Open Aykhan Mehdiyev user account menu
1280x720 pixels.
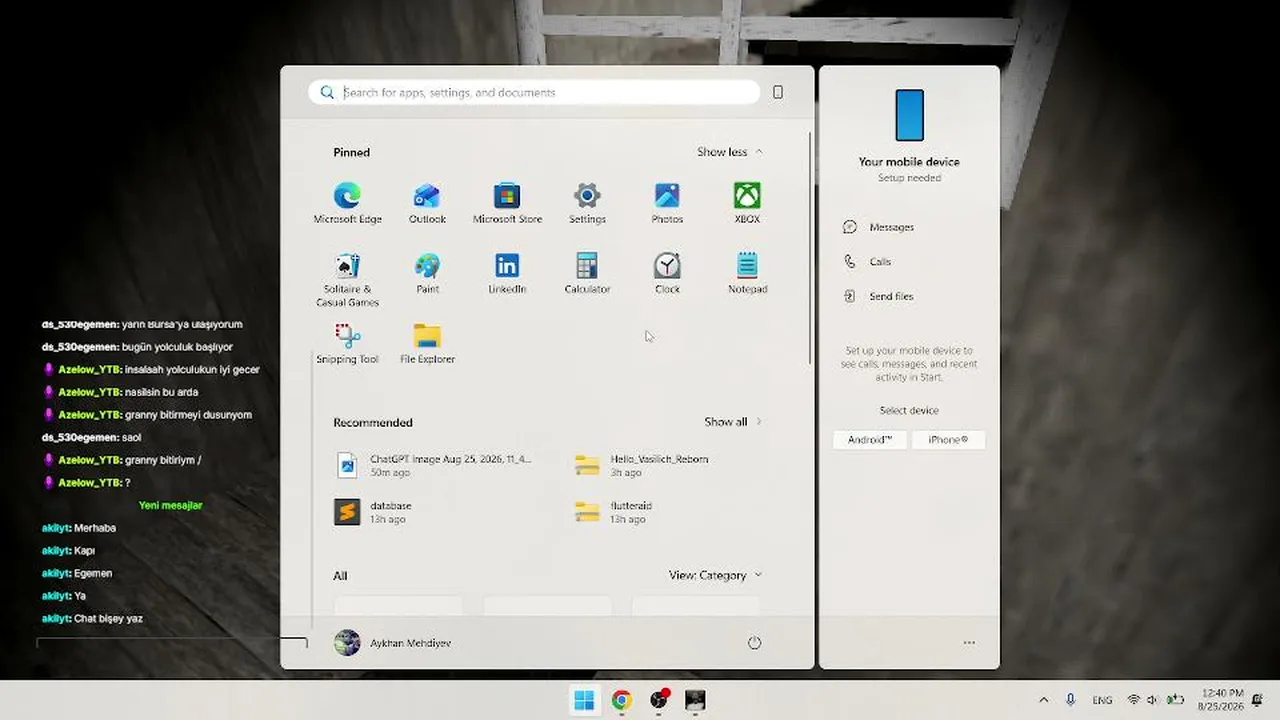click(393, 643)
